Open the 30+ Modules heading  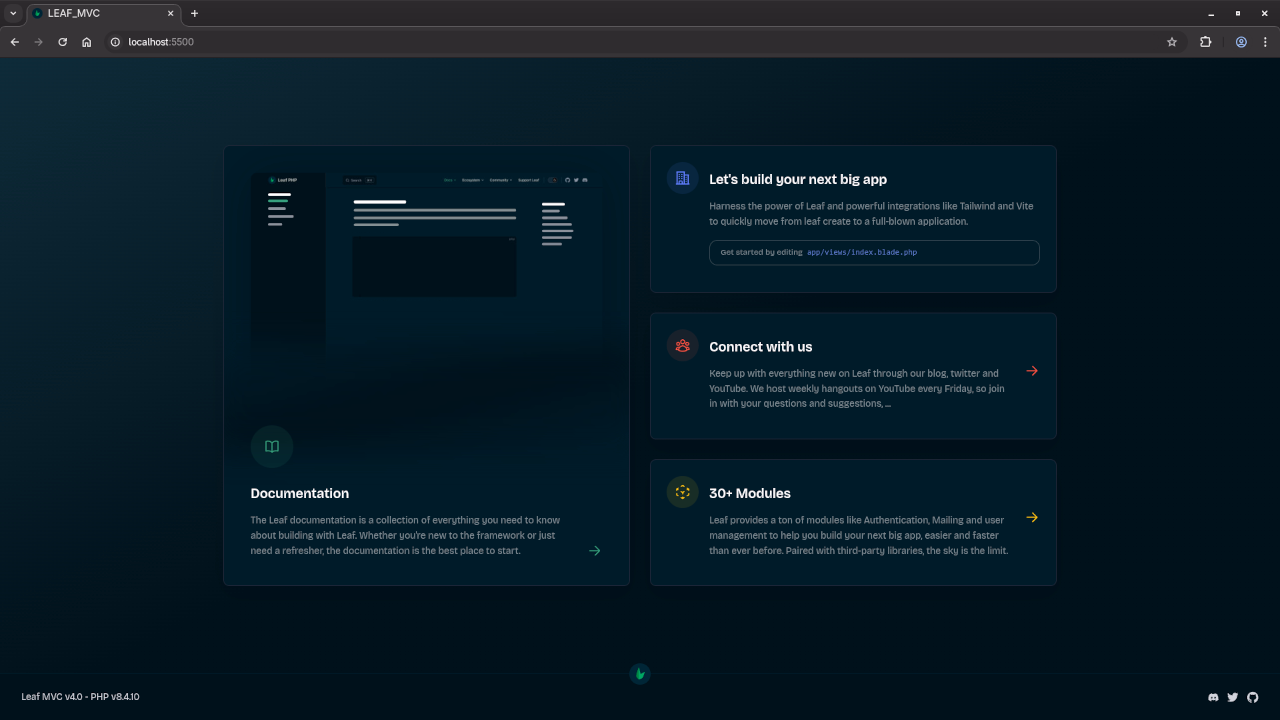(x=750, y=493)
